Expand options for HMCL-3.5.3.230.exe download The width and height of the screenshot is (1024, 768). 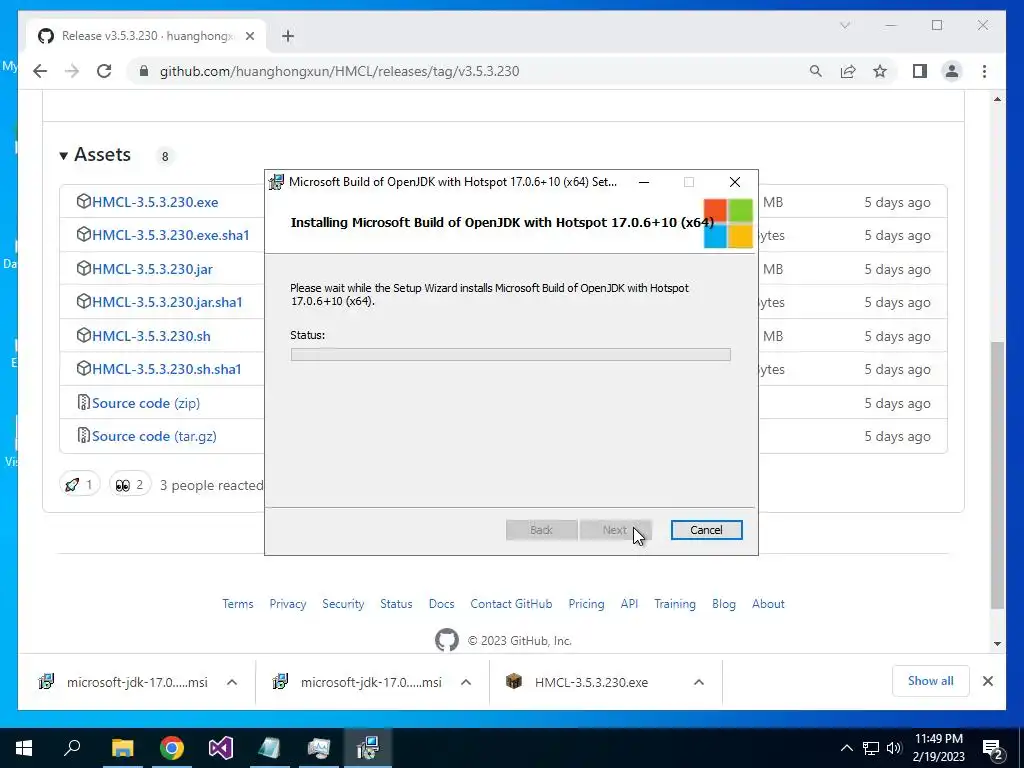click(x=699, y=682)
